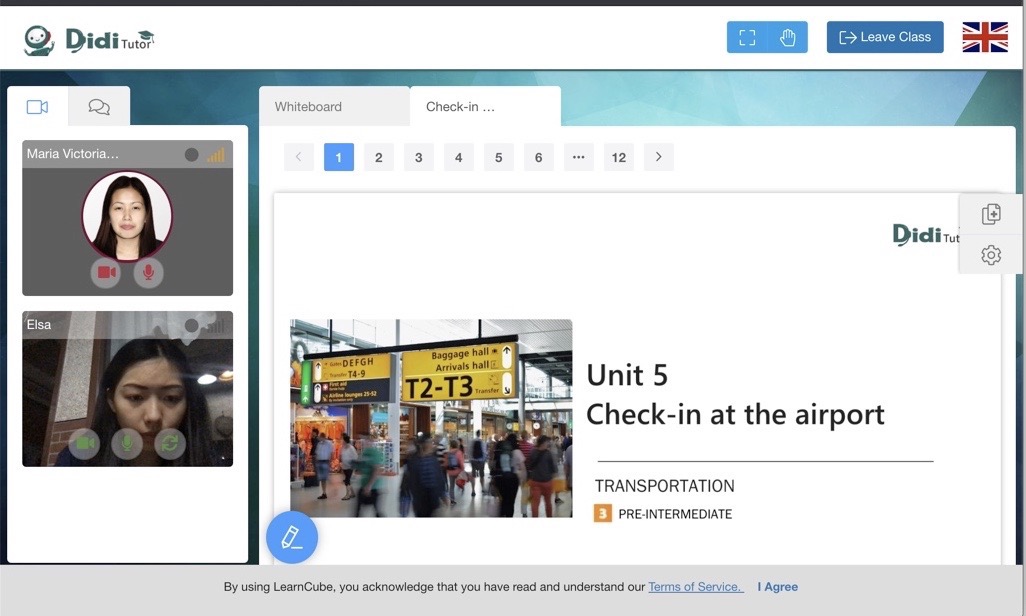Screen dimensions: 1026x616
Task: Enter fullscreen mode
Action: tap(747, 37)
